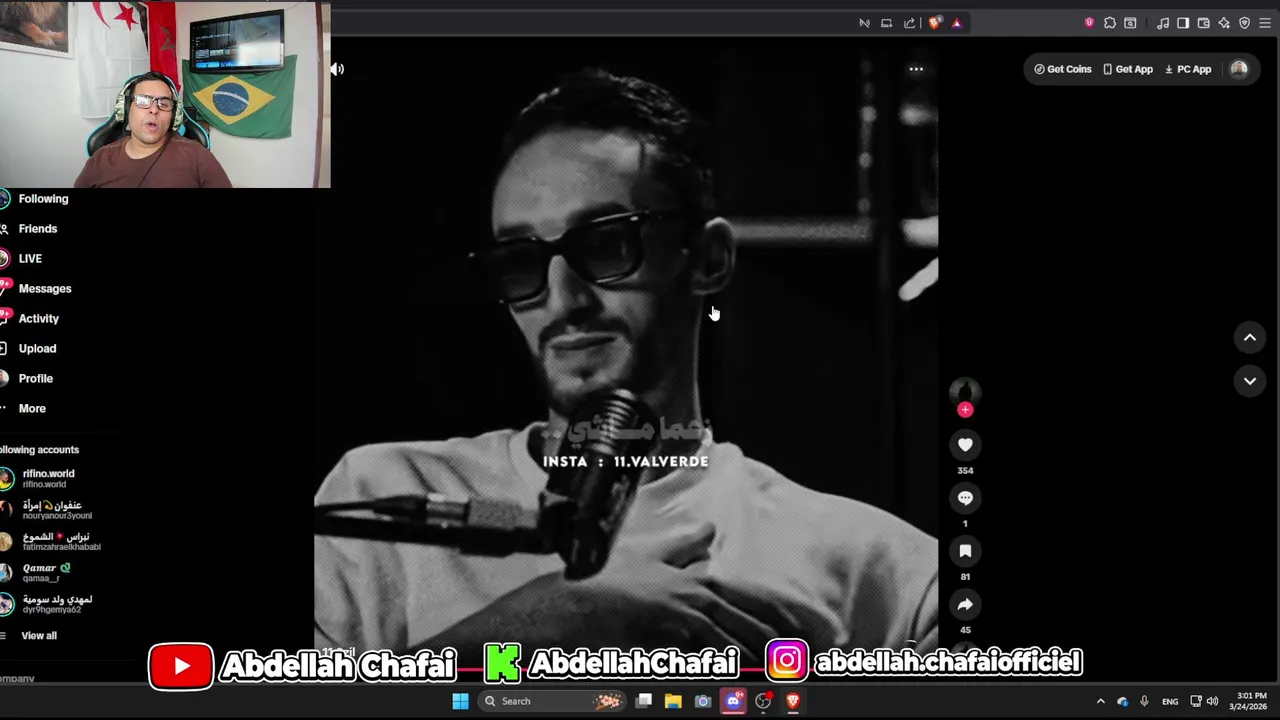Open the Extensions puzzle icon
This screenshot has height=720, width=1280.
pos(1110,23)
